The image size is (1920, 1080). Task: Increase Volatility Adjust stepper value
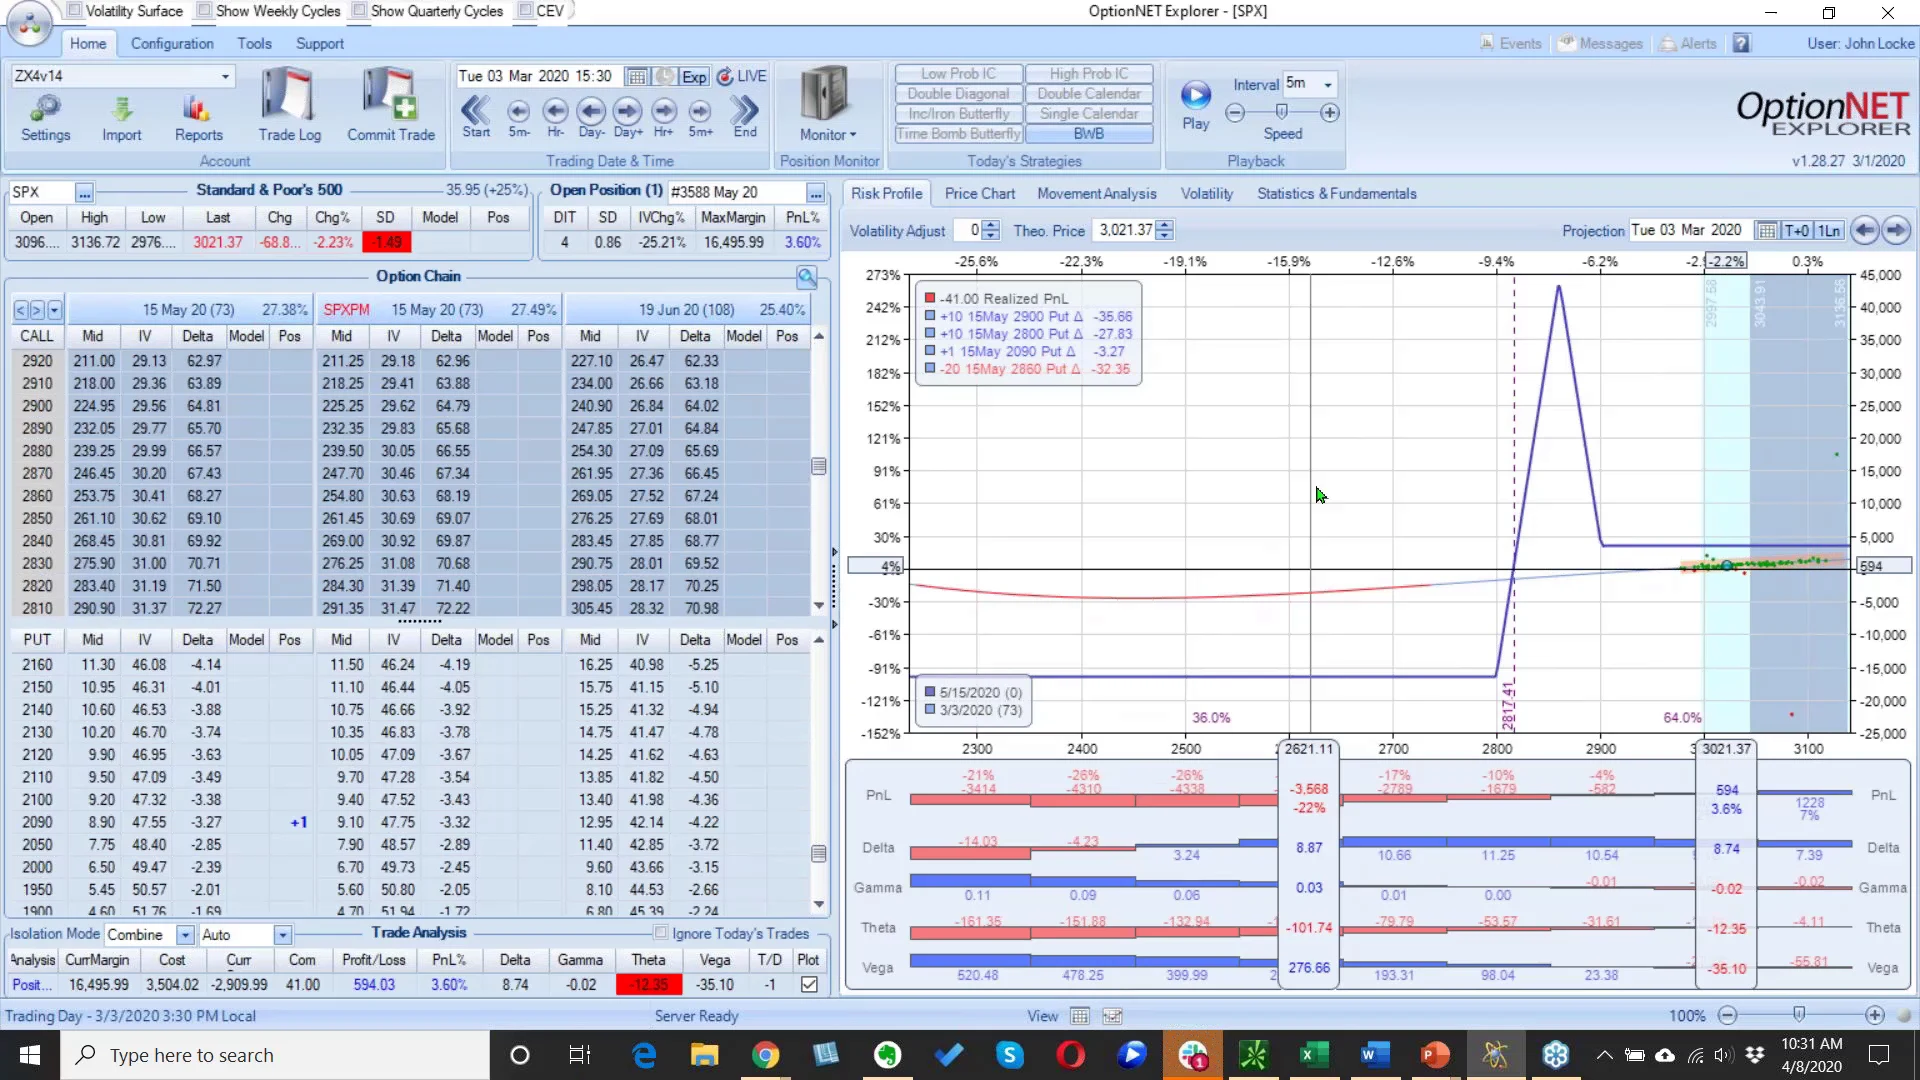990,225
